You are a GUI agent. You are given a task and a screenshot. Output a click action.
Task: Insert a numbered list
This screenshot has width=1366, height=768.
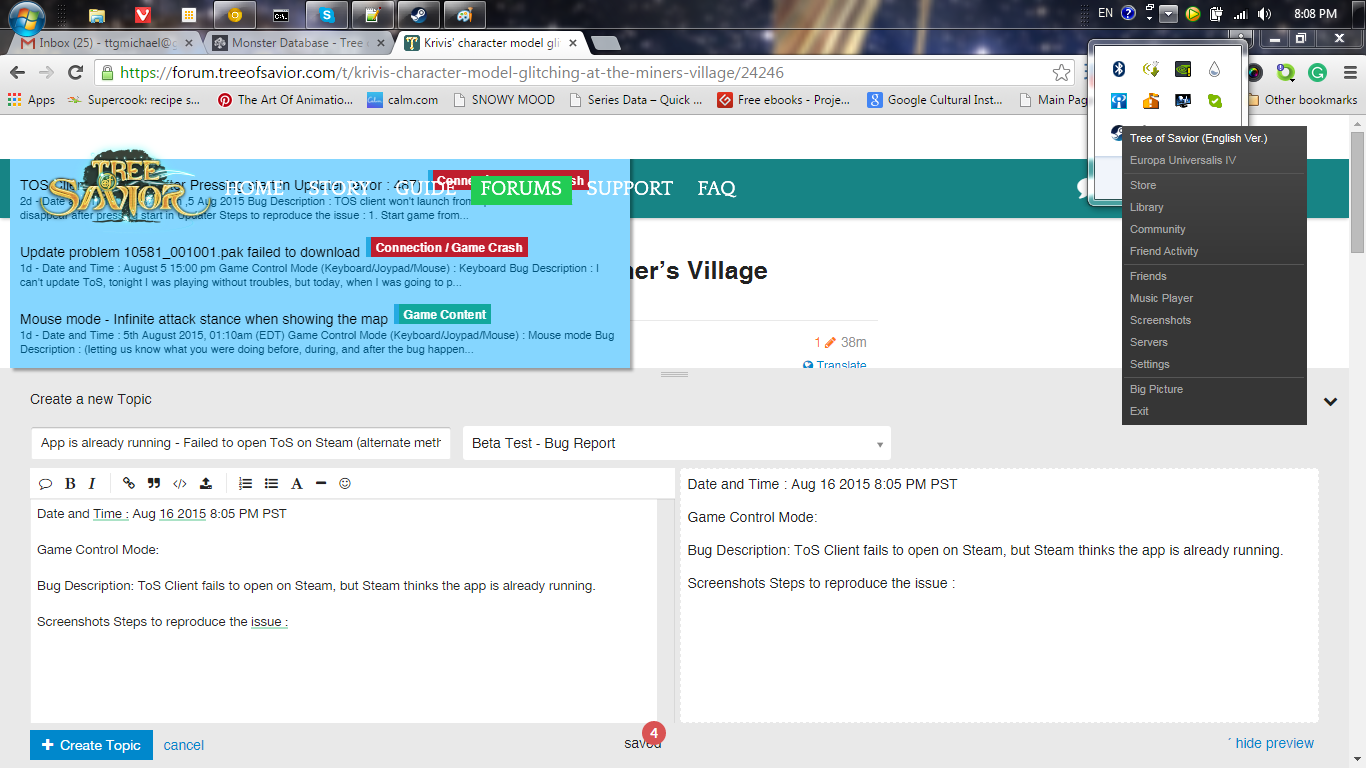pyautogui.click(x=245, y=484)
